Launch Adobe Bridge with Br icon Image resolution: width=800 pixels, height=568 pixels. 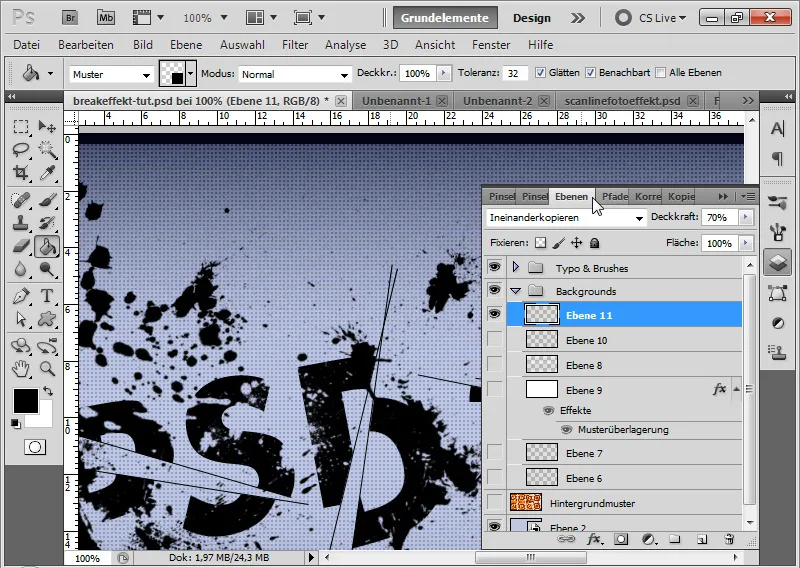point(70,18)
